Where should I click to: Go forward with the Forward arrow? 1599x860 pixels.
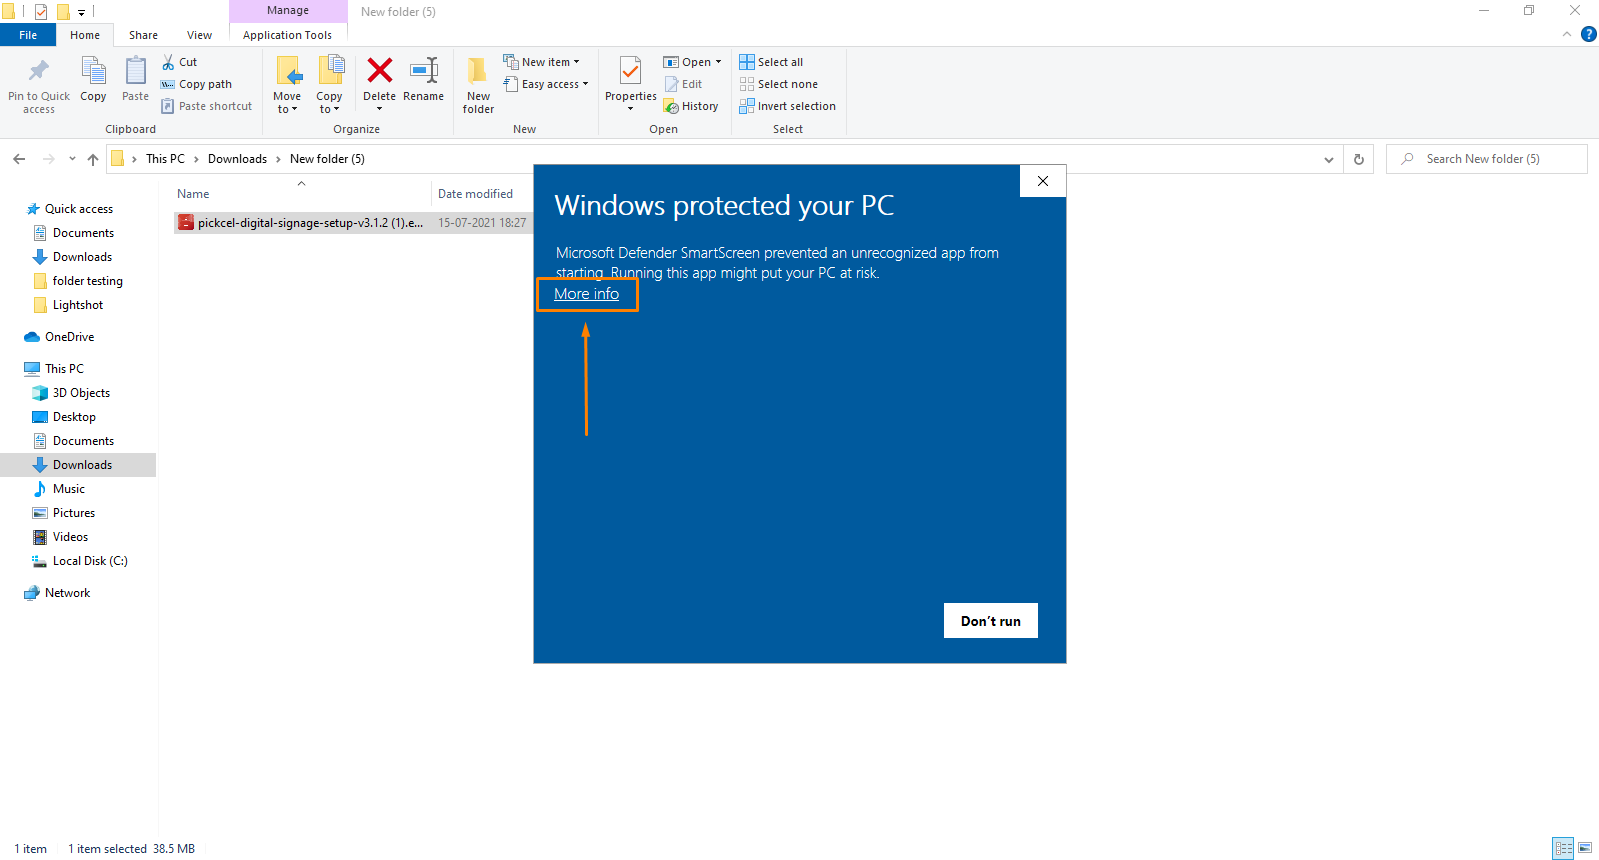click(x=48, y=159)
